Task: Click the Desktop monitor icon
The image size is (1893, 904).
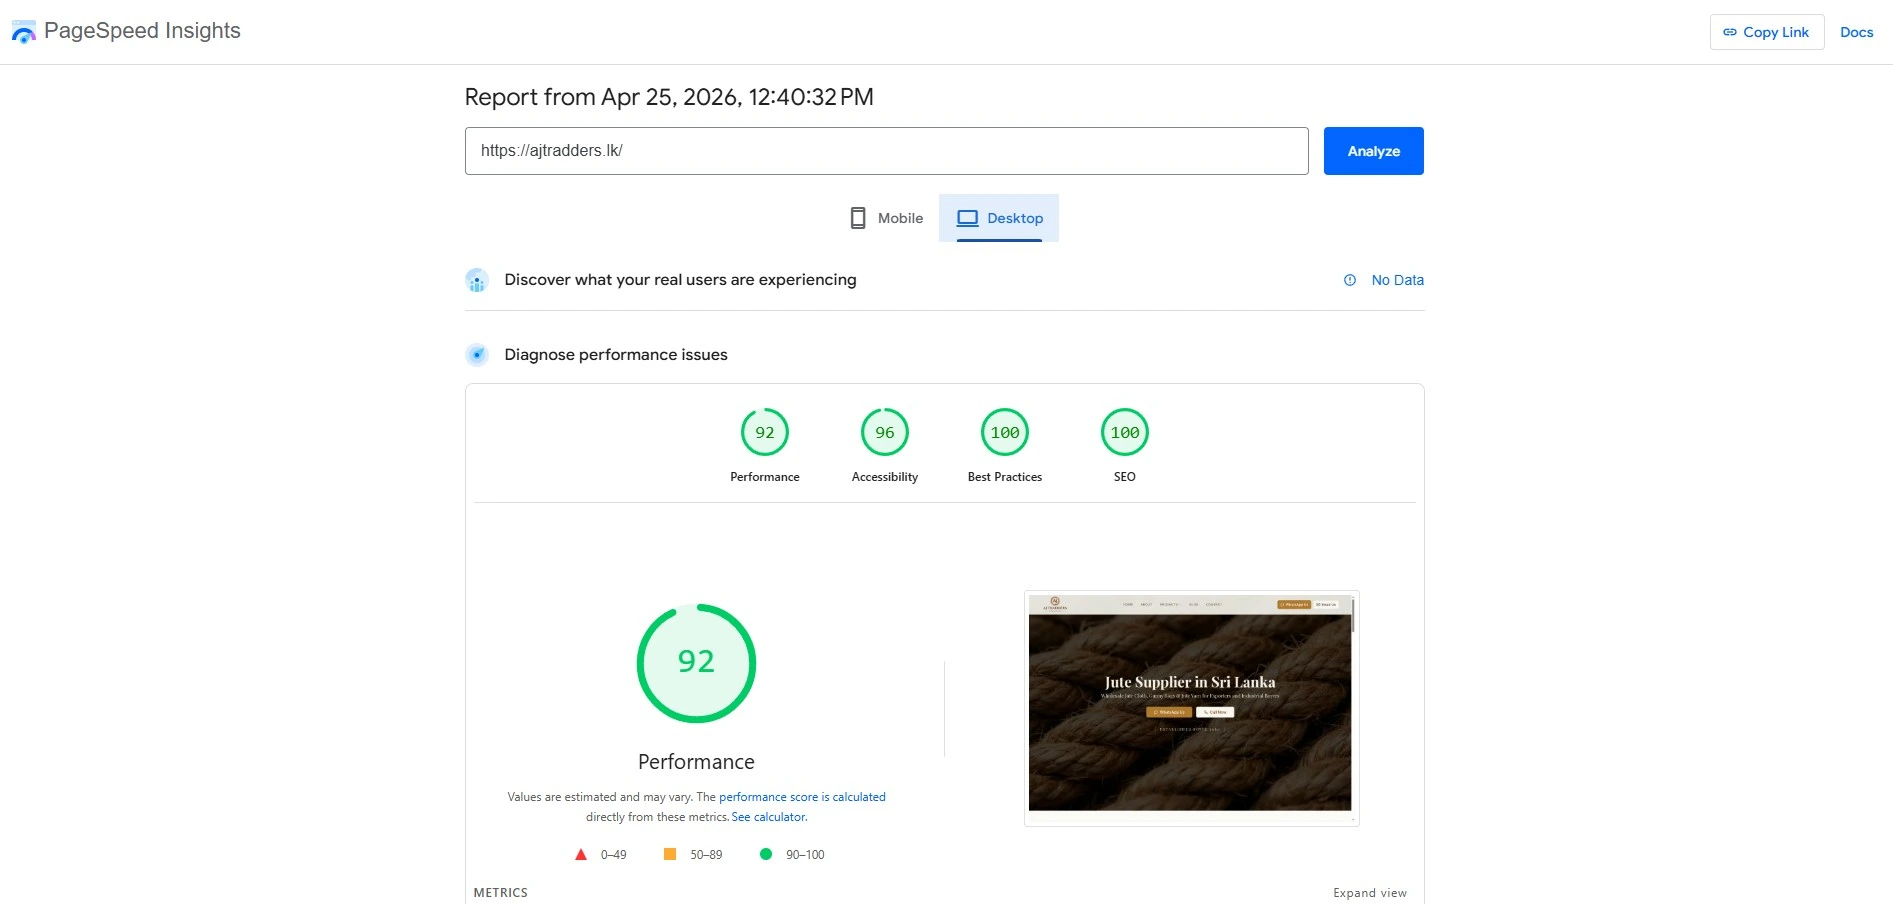Action: (967, 218)
